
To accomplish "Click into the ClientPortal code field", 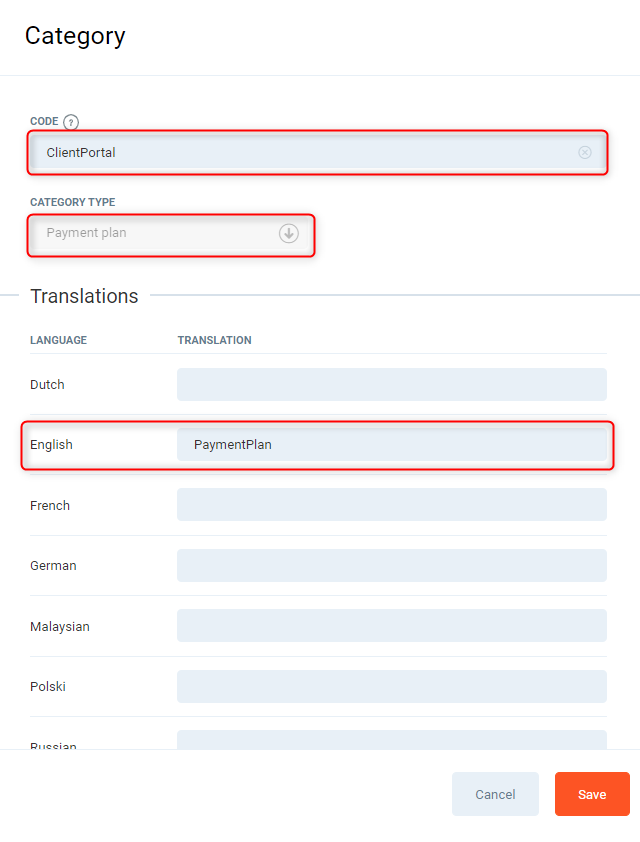I will point(300,153).
